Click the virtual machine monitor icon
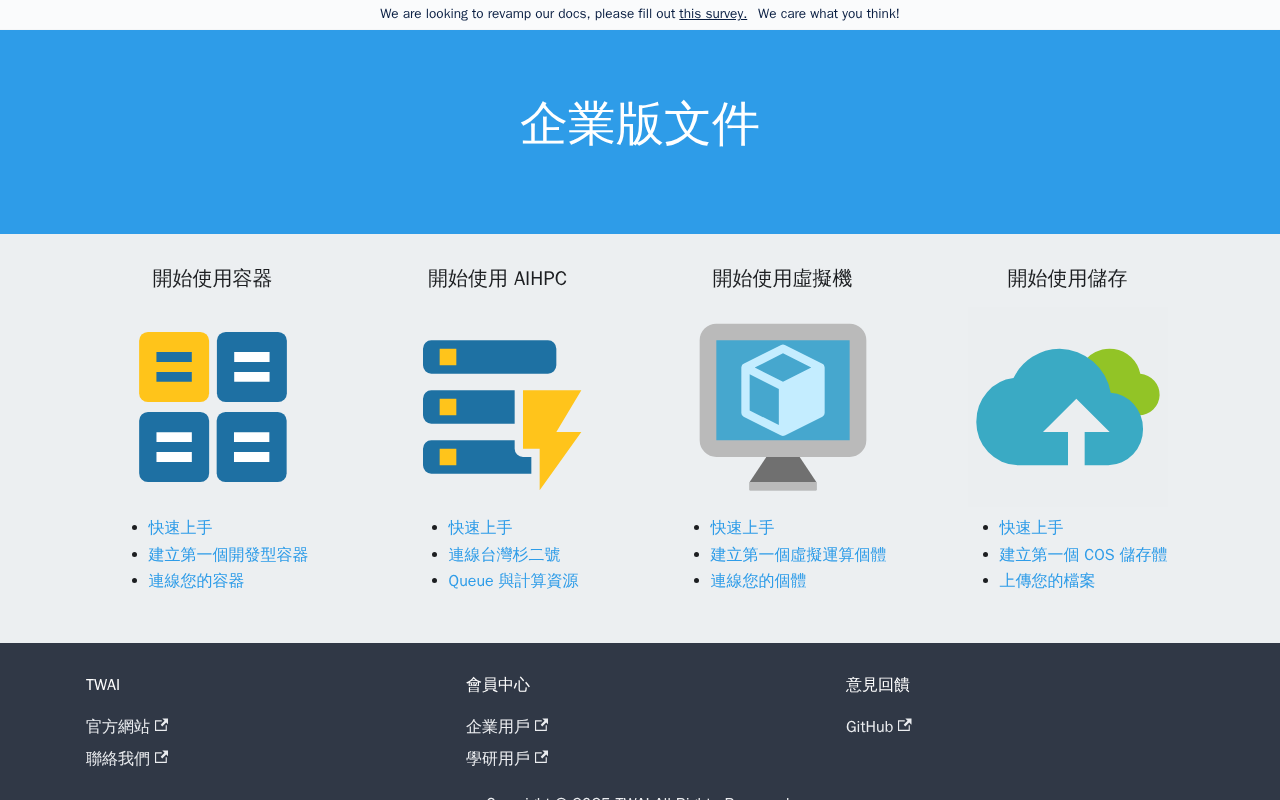Screen dimensions: 1280x800 (x=783, y=407)
